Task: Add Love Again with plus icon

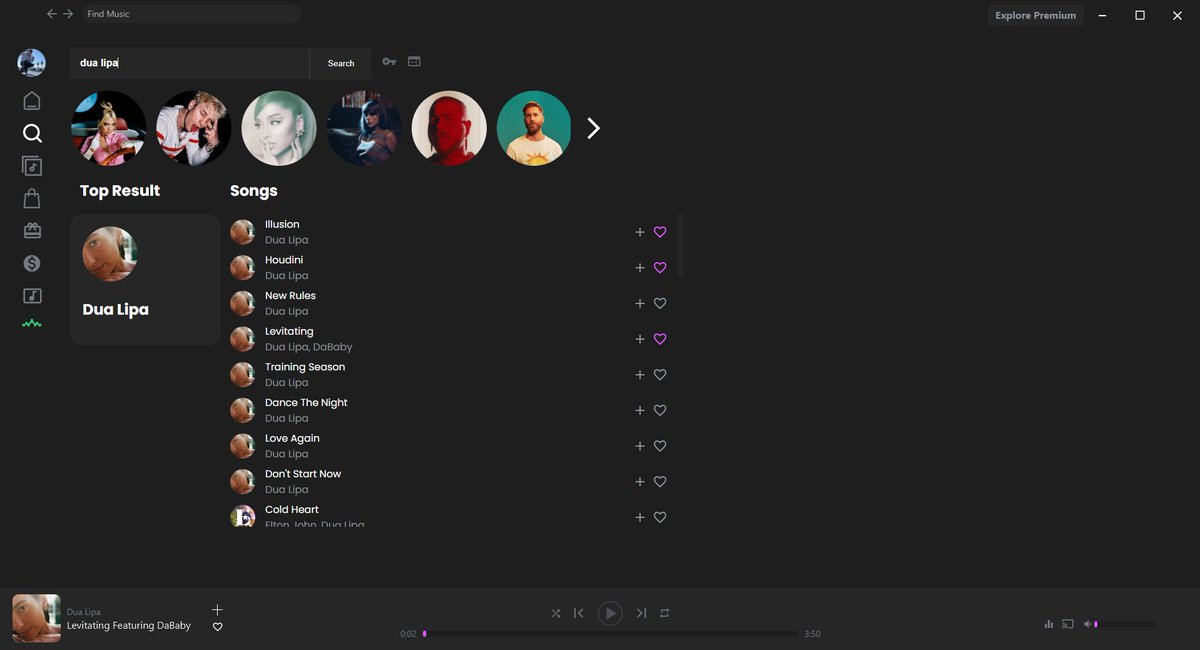Action: click(x=640, y=446)
